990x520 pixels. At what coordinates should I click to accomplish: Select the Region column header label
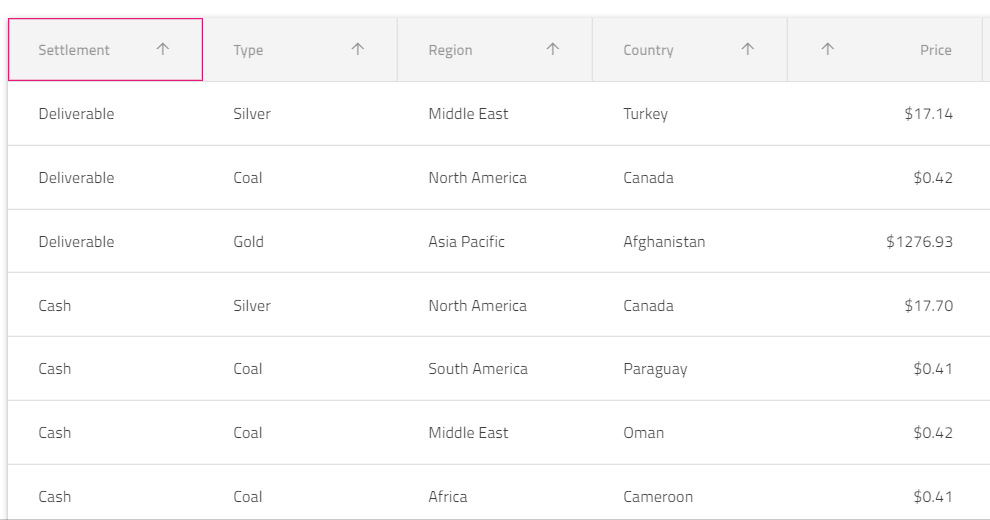point(450,50)
